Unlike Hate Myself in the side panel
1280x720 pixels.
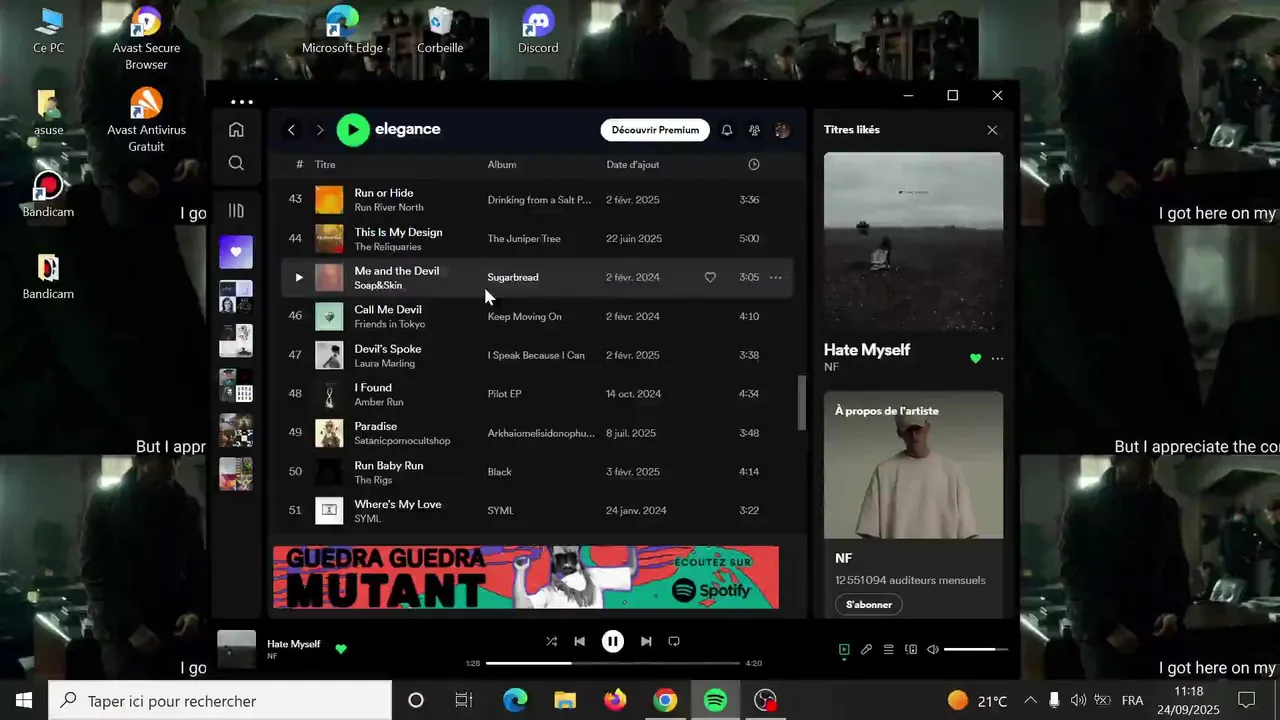(x=976, y=358)
